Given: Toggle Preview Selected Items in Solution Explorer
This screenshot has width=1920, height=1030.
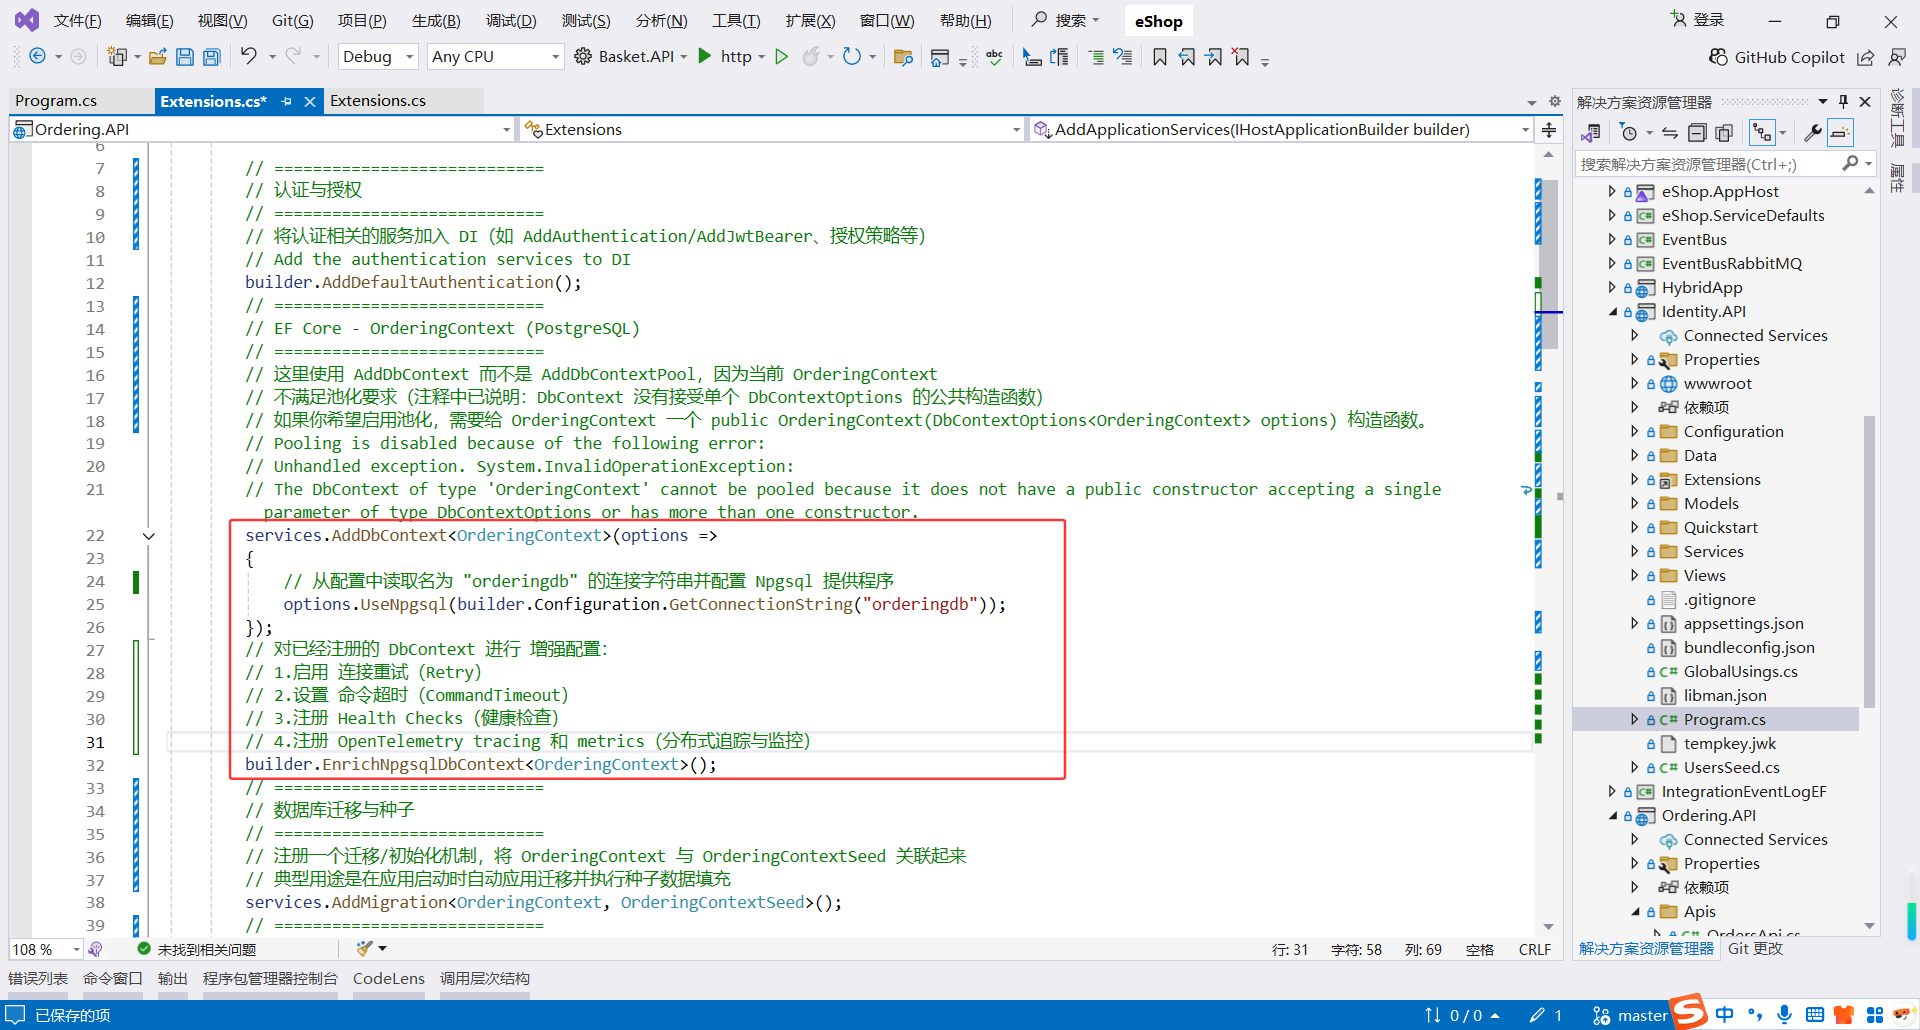Looking at the screenshot, I should 1840,132.
